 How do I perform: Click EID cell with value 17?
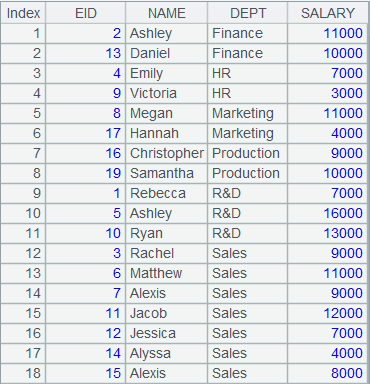86,133
